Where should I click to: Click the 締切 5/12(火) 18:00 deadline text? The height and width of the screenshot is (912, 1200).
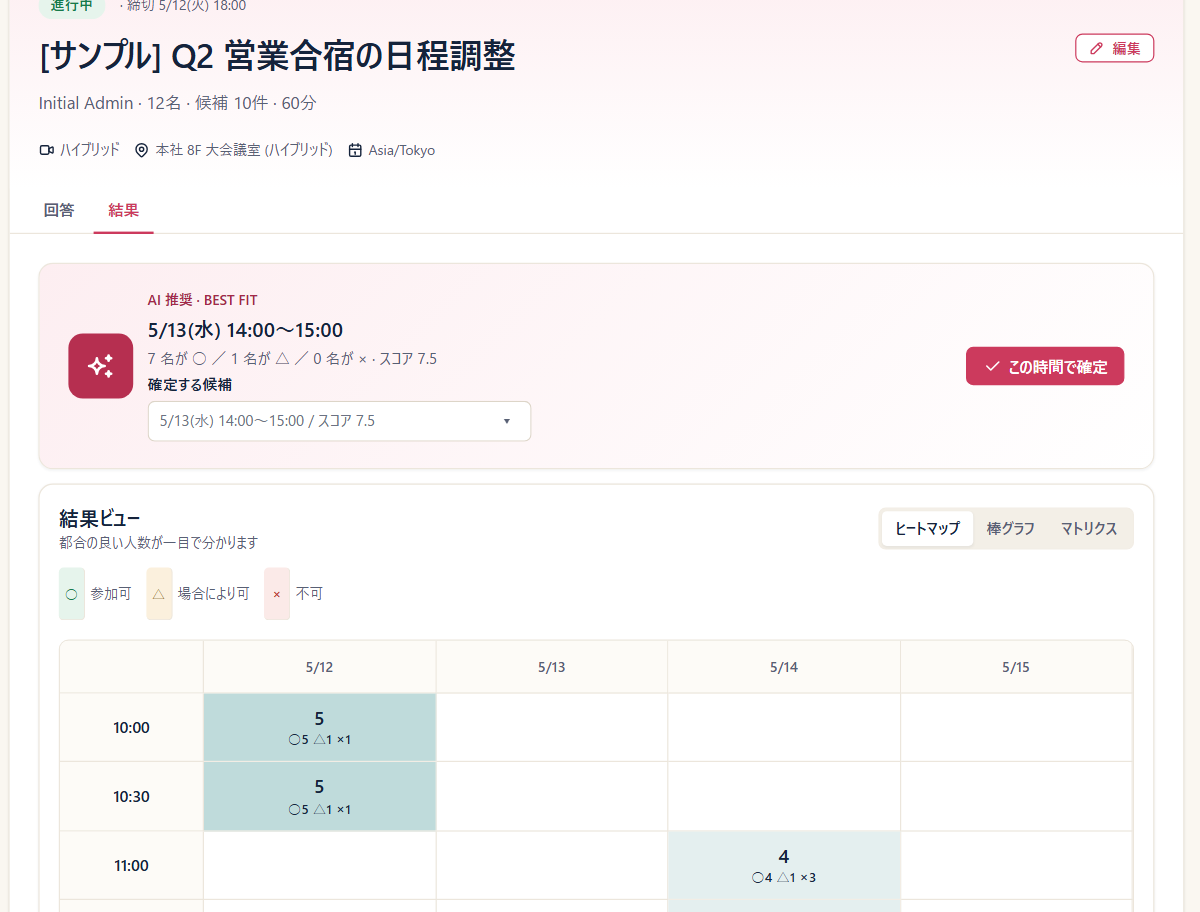[187, 6]
